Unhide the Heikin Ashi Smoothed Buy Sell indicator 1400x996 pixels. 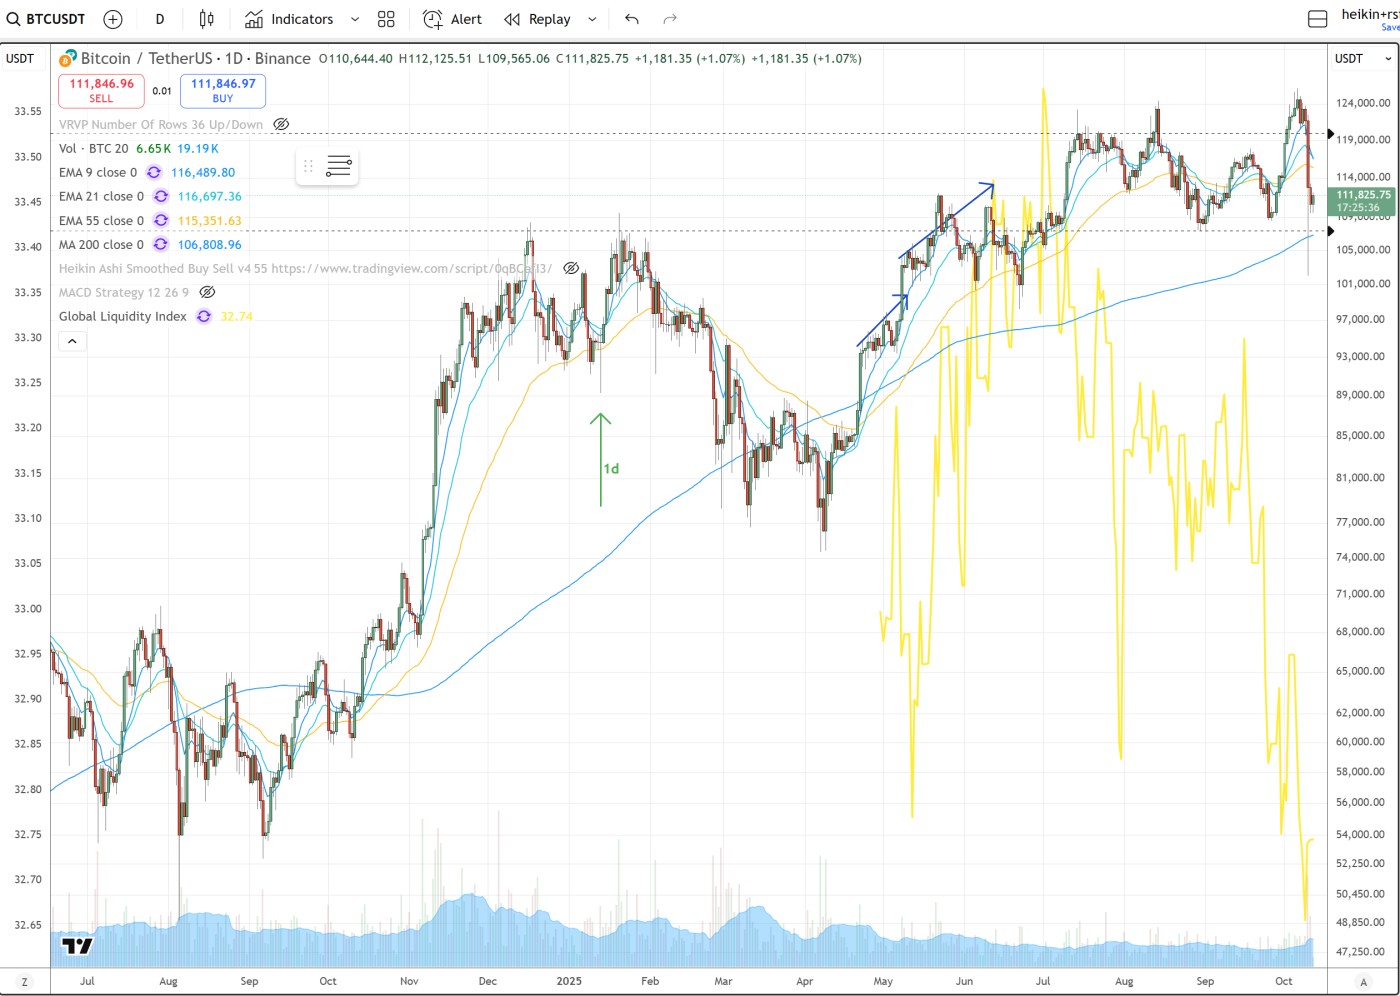[x=570, y=269]
